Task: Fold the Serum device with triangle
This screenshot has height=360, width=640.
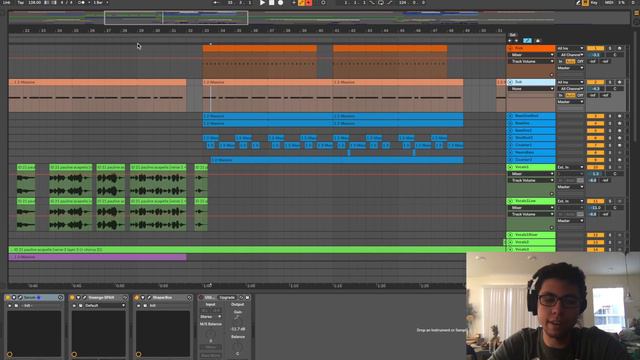Action: pyautogui.click(x=14, y=298)
